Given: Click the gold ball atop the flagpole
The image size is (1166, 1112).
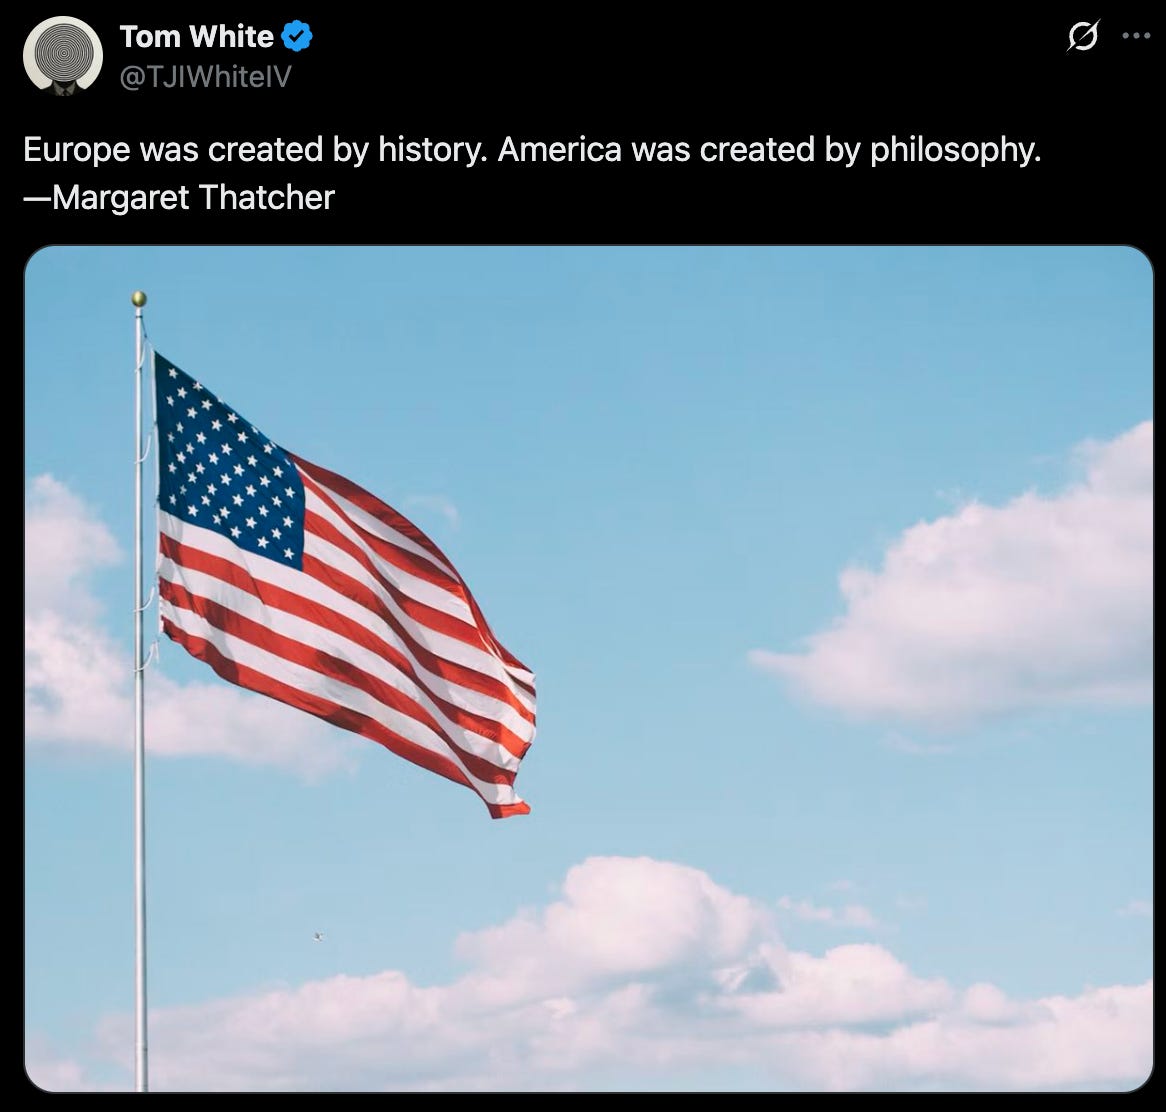Looking at the screenshot, I should click(x=139, y=299).
